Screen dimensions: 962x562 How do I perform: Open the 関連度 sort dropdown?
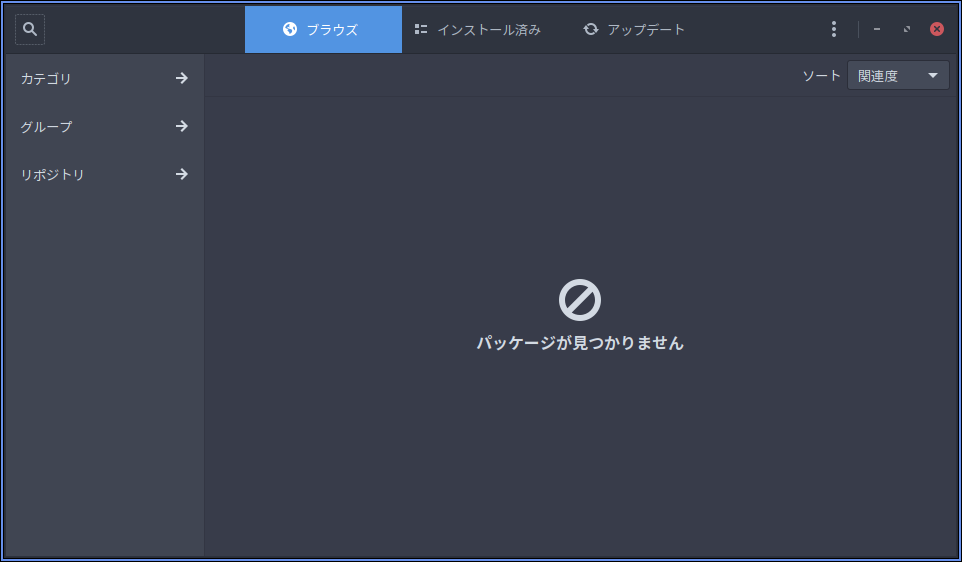898,75
